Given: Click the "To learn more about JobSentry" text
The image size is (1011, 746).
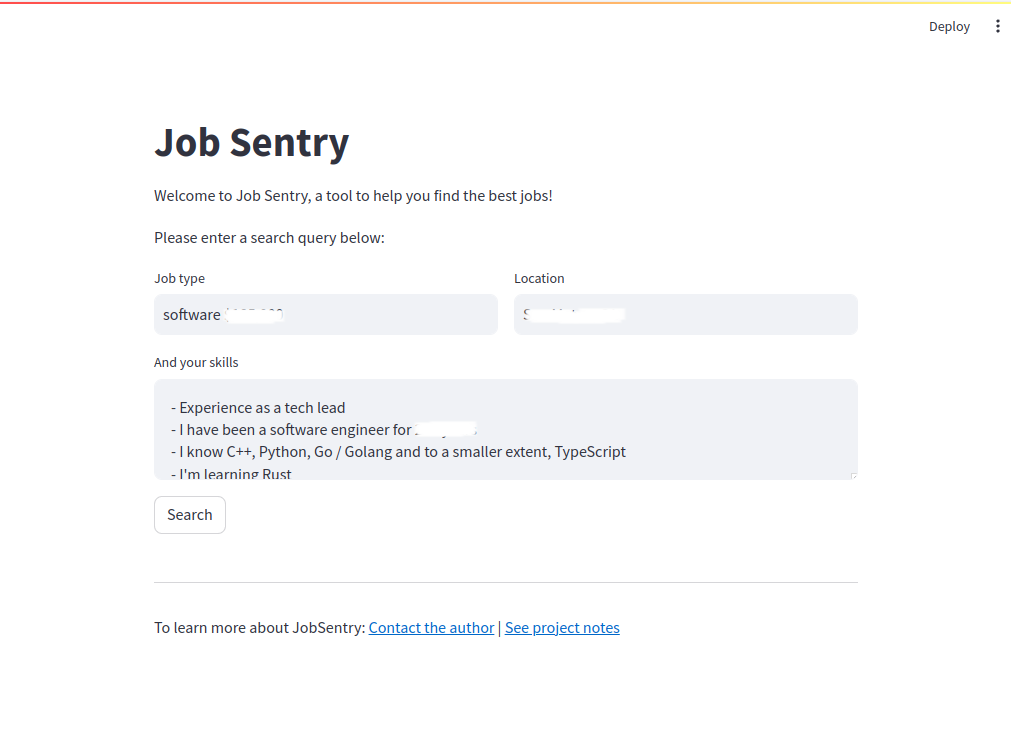Looking at the screenshot, I should click(259, 628).
